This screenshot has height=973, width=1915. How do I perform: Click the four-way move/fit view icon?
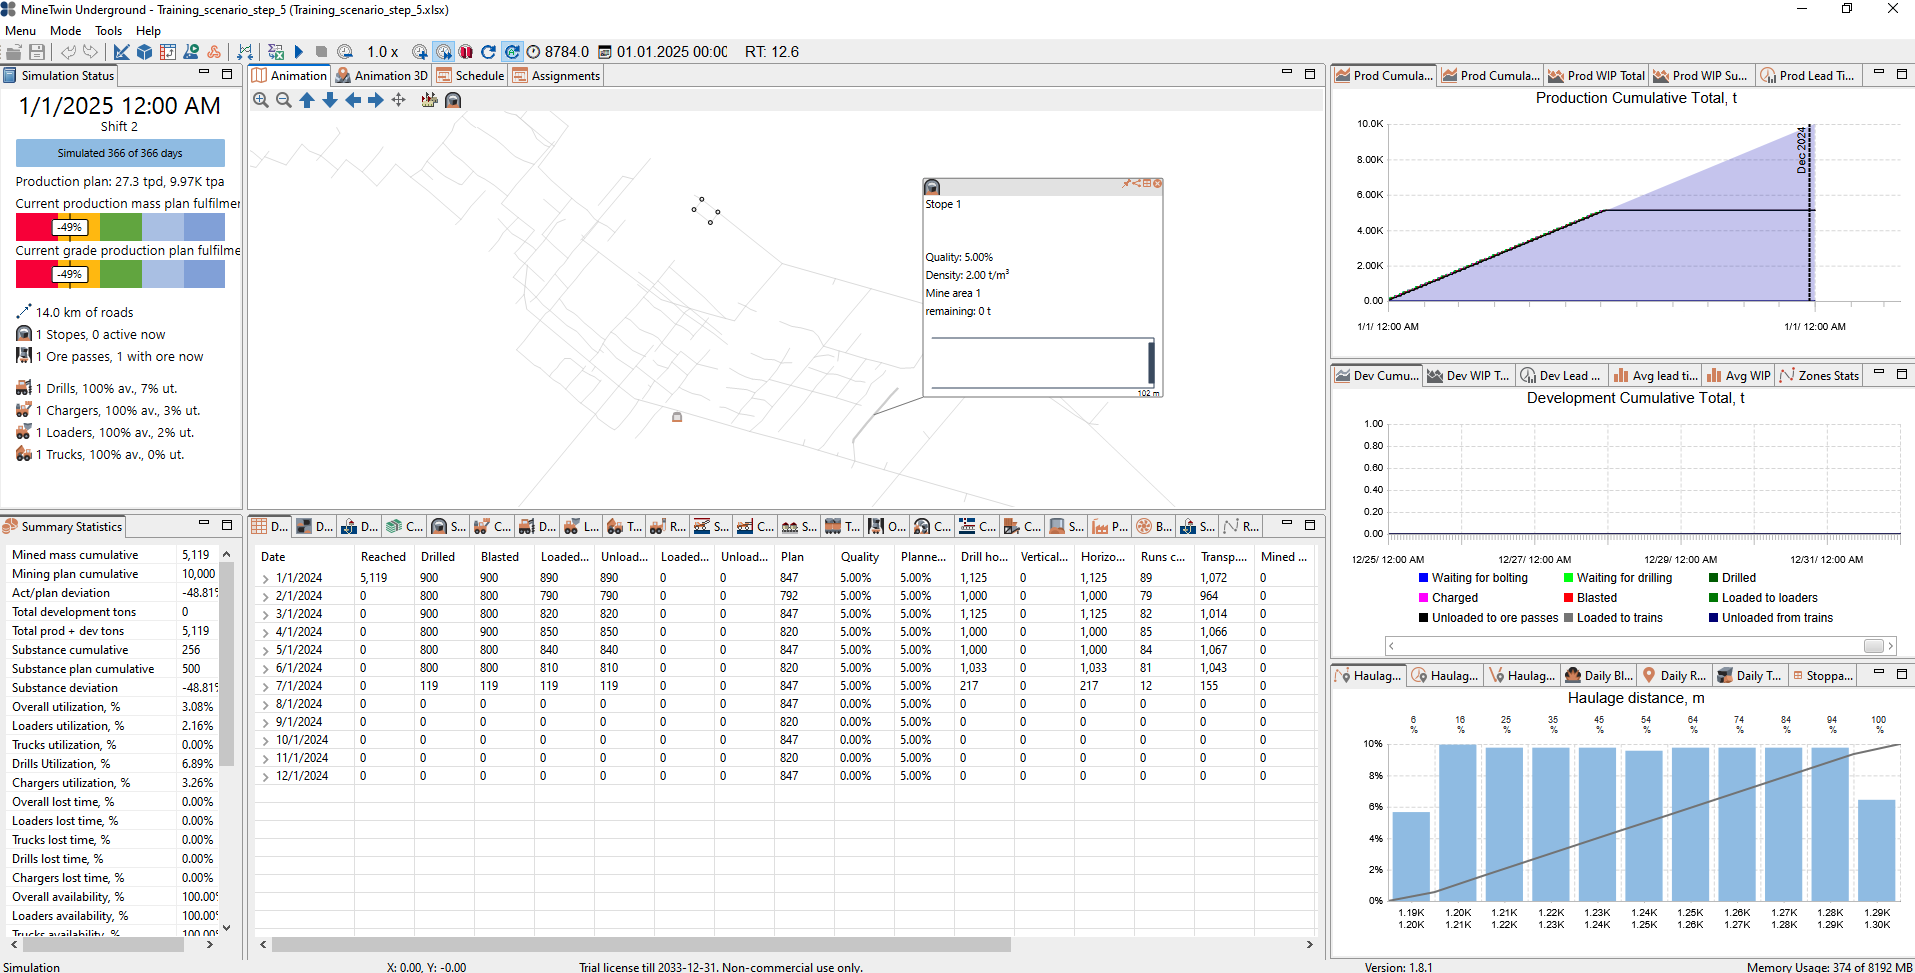coord(399,100)
